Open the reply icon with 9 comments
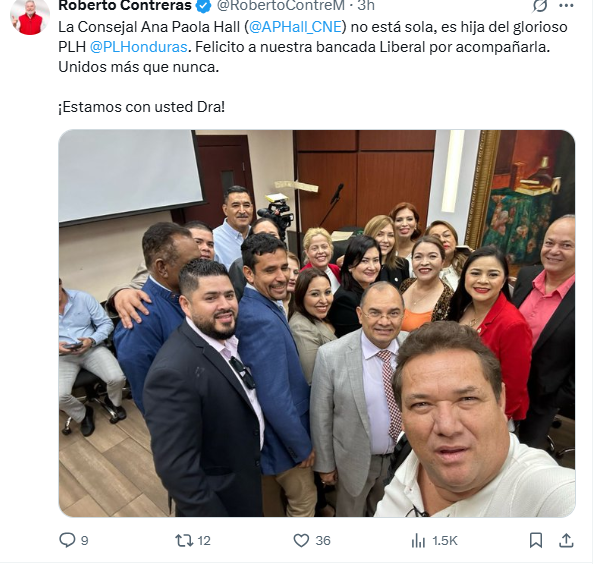This screenshot has width=593, height=564. click(67, 540)
